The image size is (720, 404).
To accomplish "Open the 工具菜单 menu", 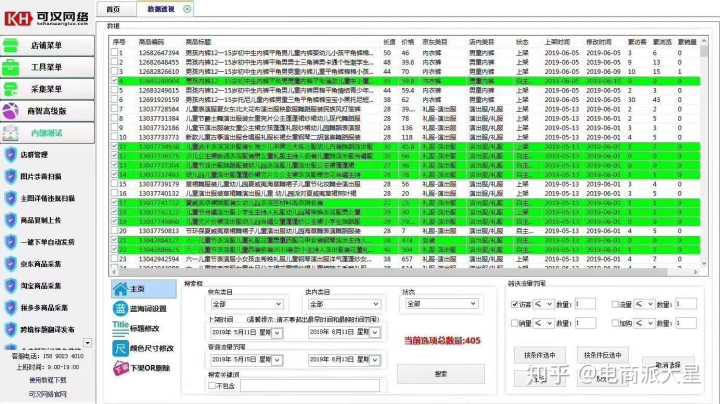I will [x=48, y=67].
